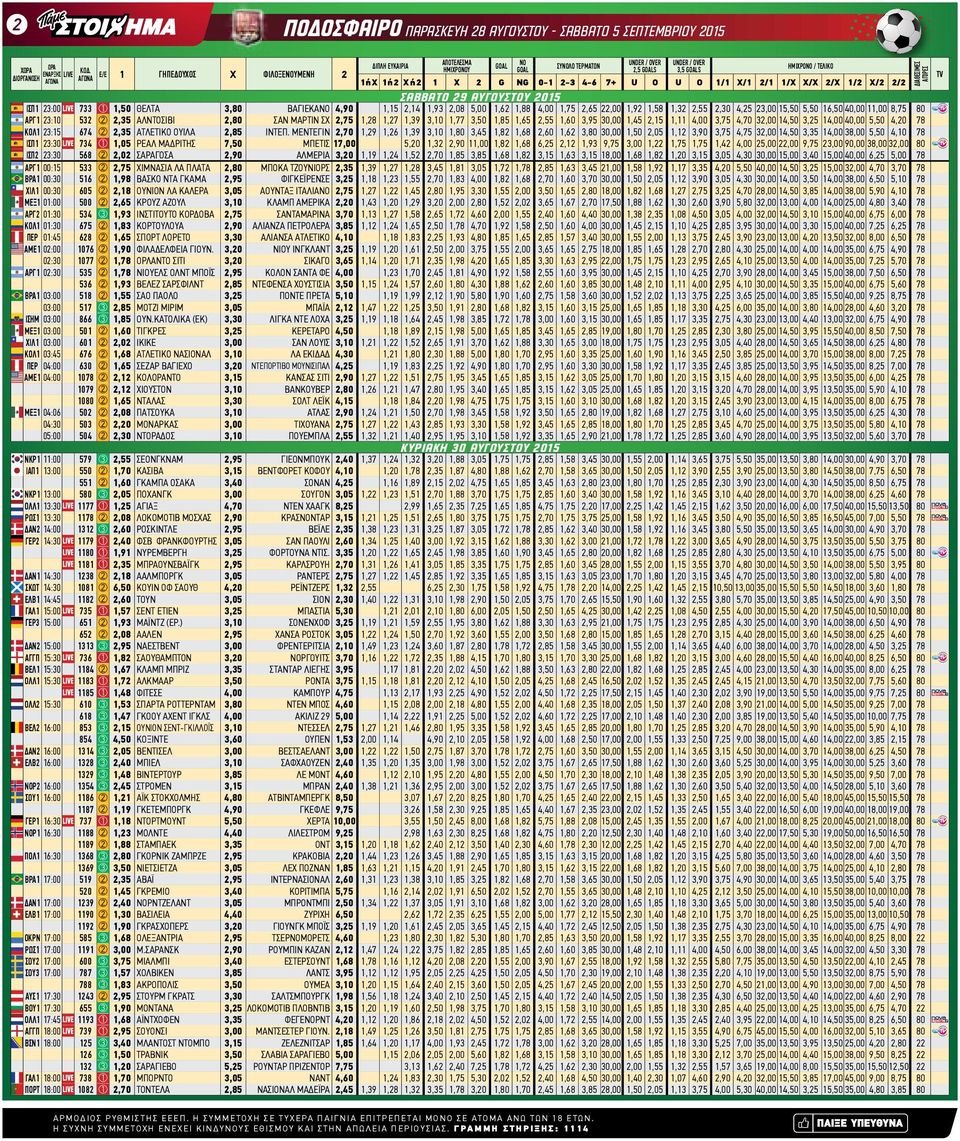Click the ΣΥΝΟΛΟ ΤΕΡΜΑΤΩΝ column header
The image size is (960, 1141).
(579, 66)
